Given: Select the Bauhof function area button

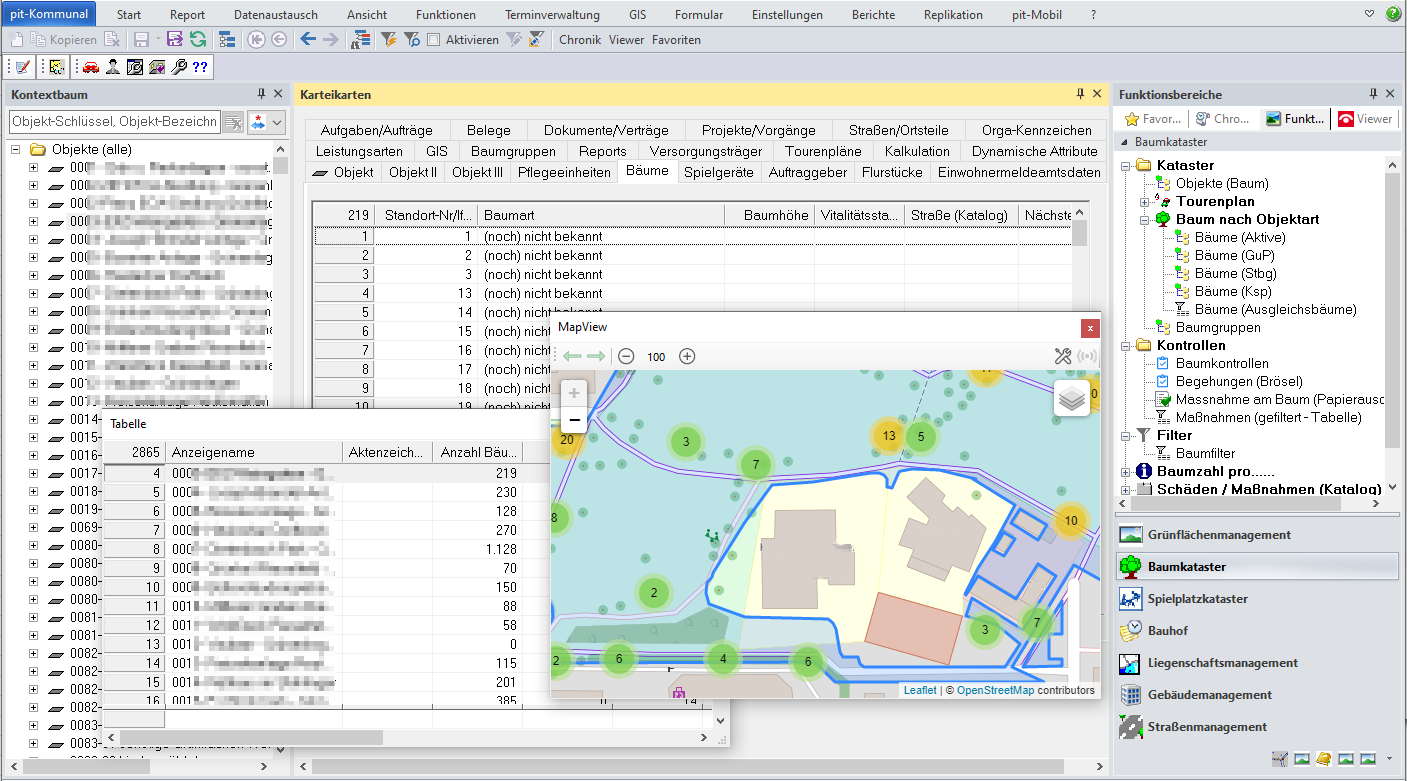Looking at the screenshot, I should click(x=1168, y=631).
